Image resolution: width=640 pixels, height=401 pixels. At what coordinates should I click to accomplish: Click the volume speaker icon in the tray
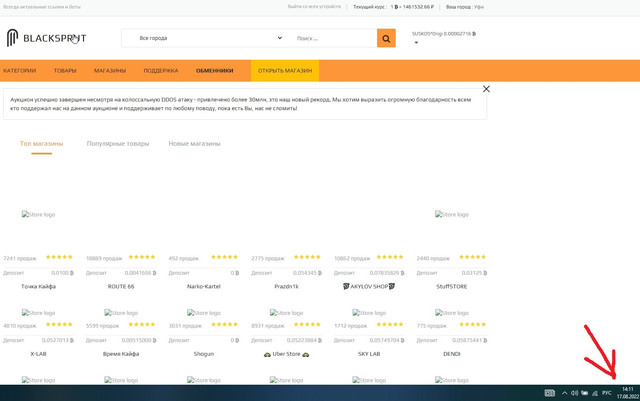coord(574,393)
